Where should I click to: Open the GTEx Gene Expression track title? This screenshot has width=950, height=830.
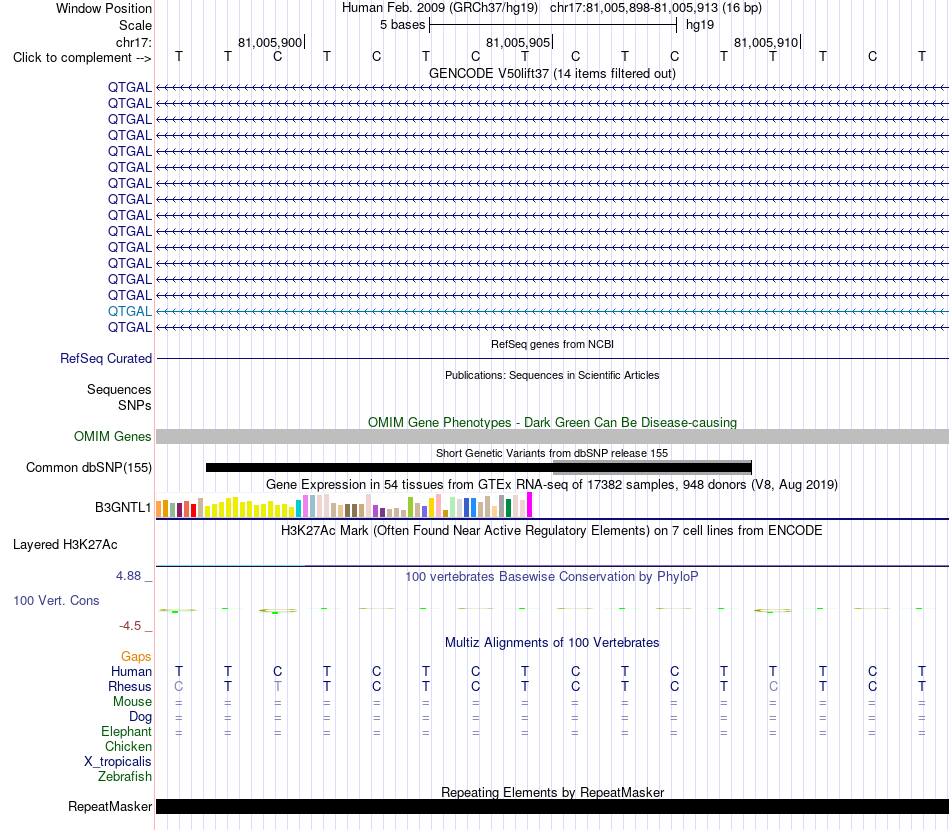tap(552, 485)
